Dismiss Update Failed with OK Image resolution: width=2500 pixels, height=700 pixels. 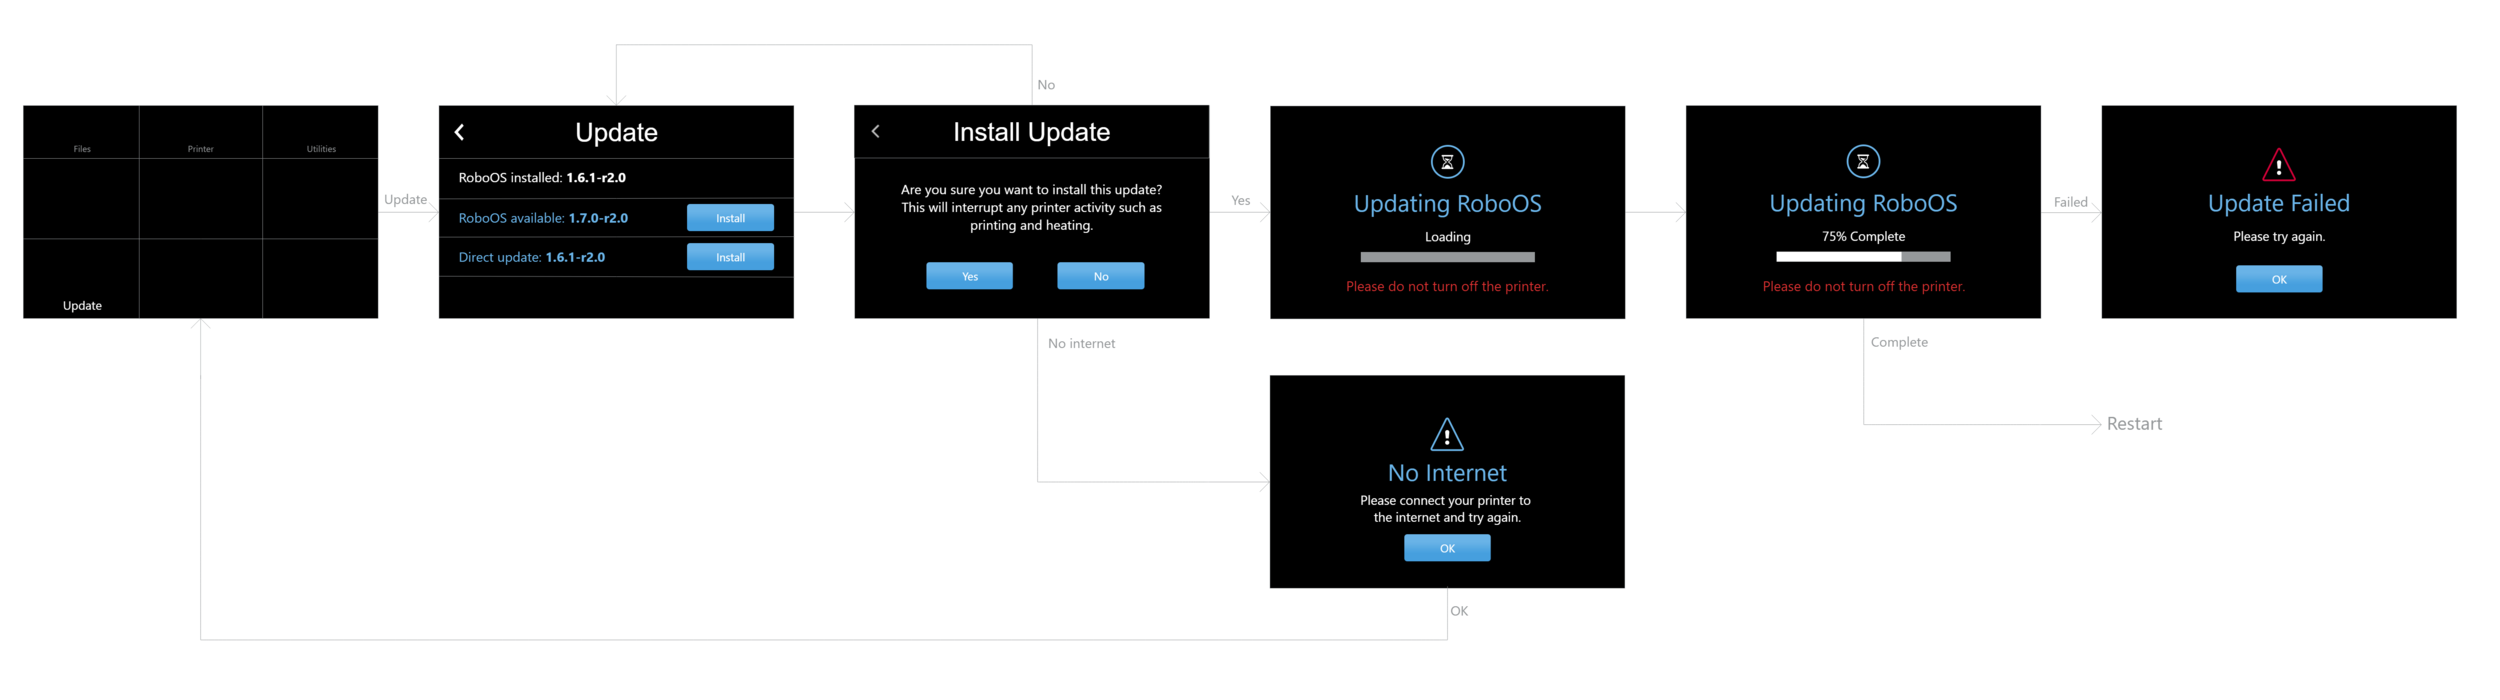coord(2279,279)
